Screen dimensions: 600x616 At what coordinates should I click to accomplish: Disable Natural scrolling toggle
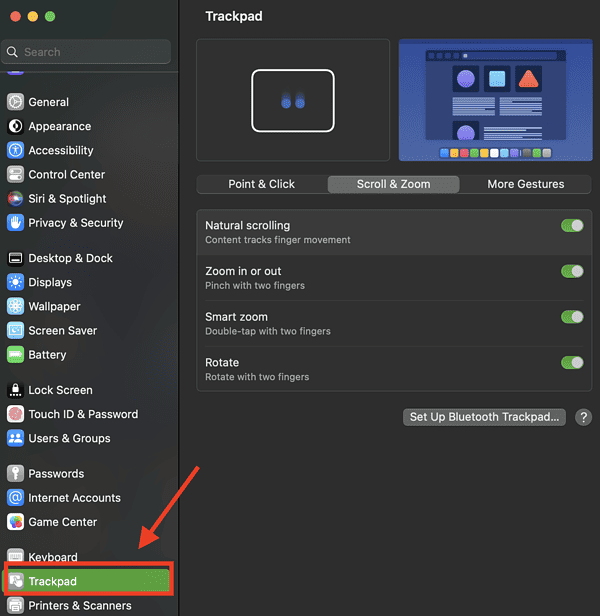point(572,226)
